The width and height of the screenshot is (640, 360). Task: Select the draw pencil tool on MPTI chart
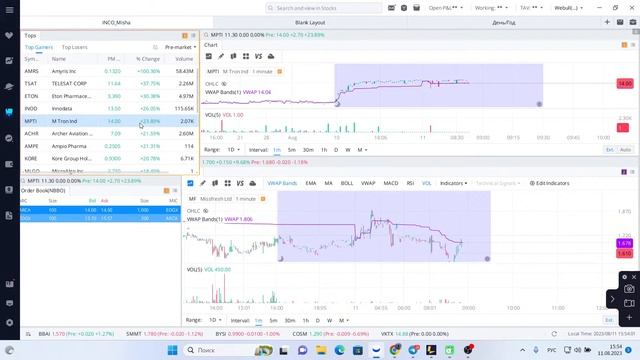(x=221, y=56)
